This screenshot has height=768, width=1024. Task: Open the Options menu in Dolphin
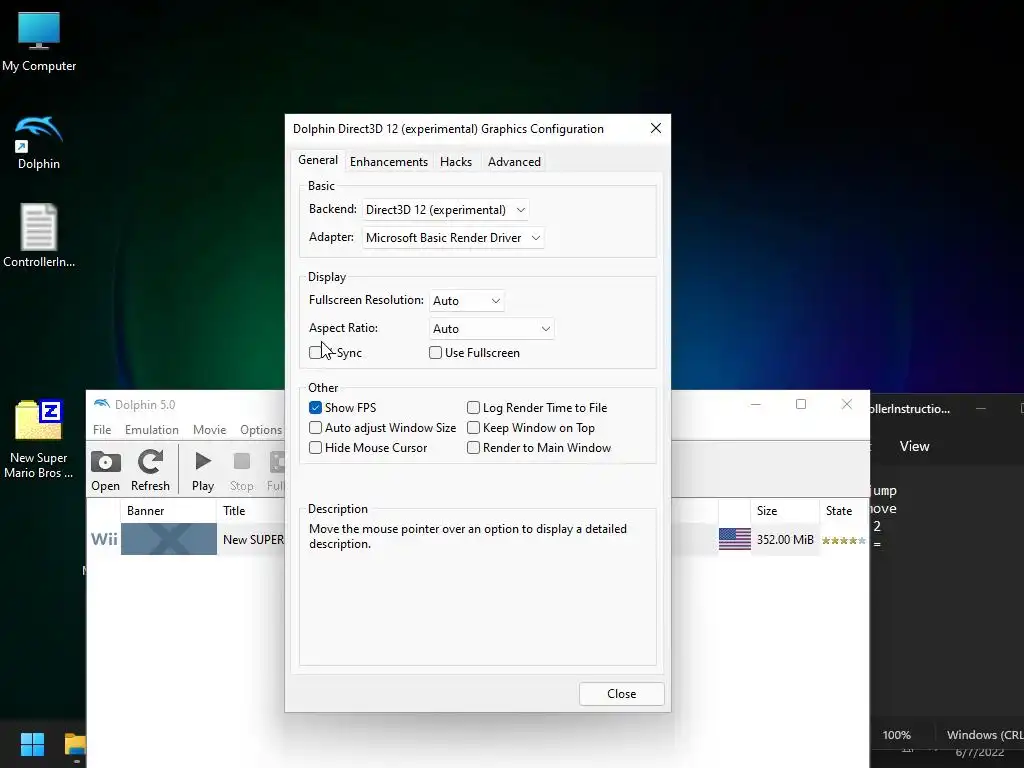(x=261, y=430)
